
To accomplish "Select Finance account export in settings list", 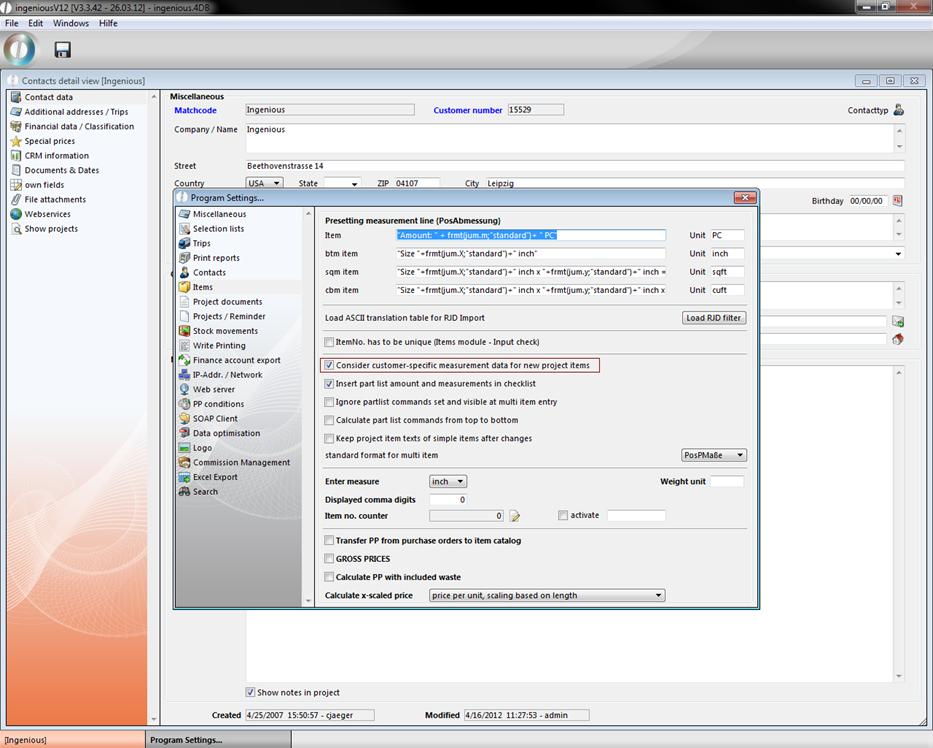I will [237, 360].
